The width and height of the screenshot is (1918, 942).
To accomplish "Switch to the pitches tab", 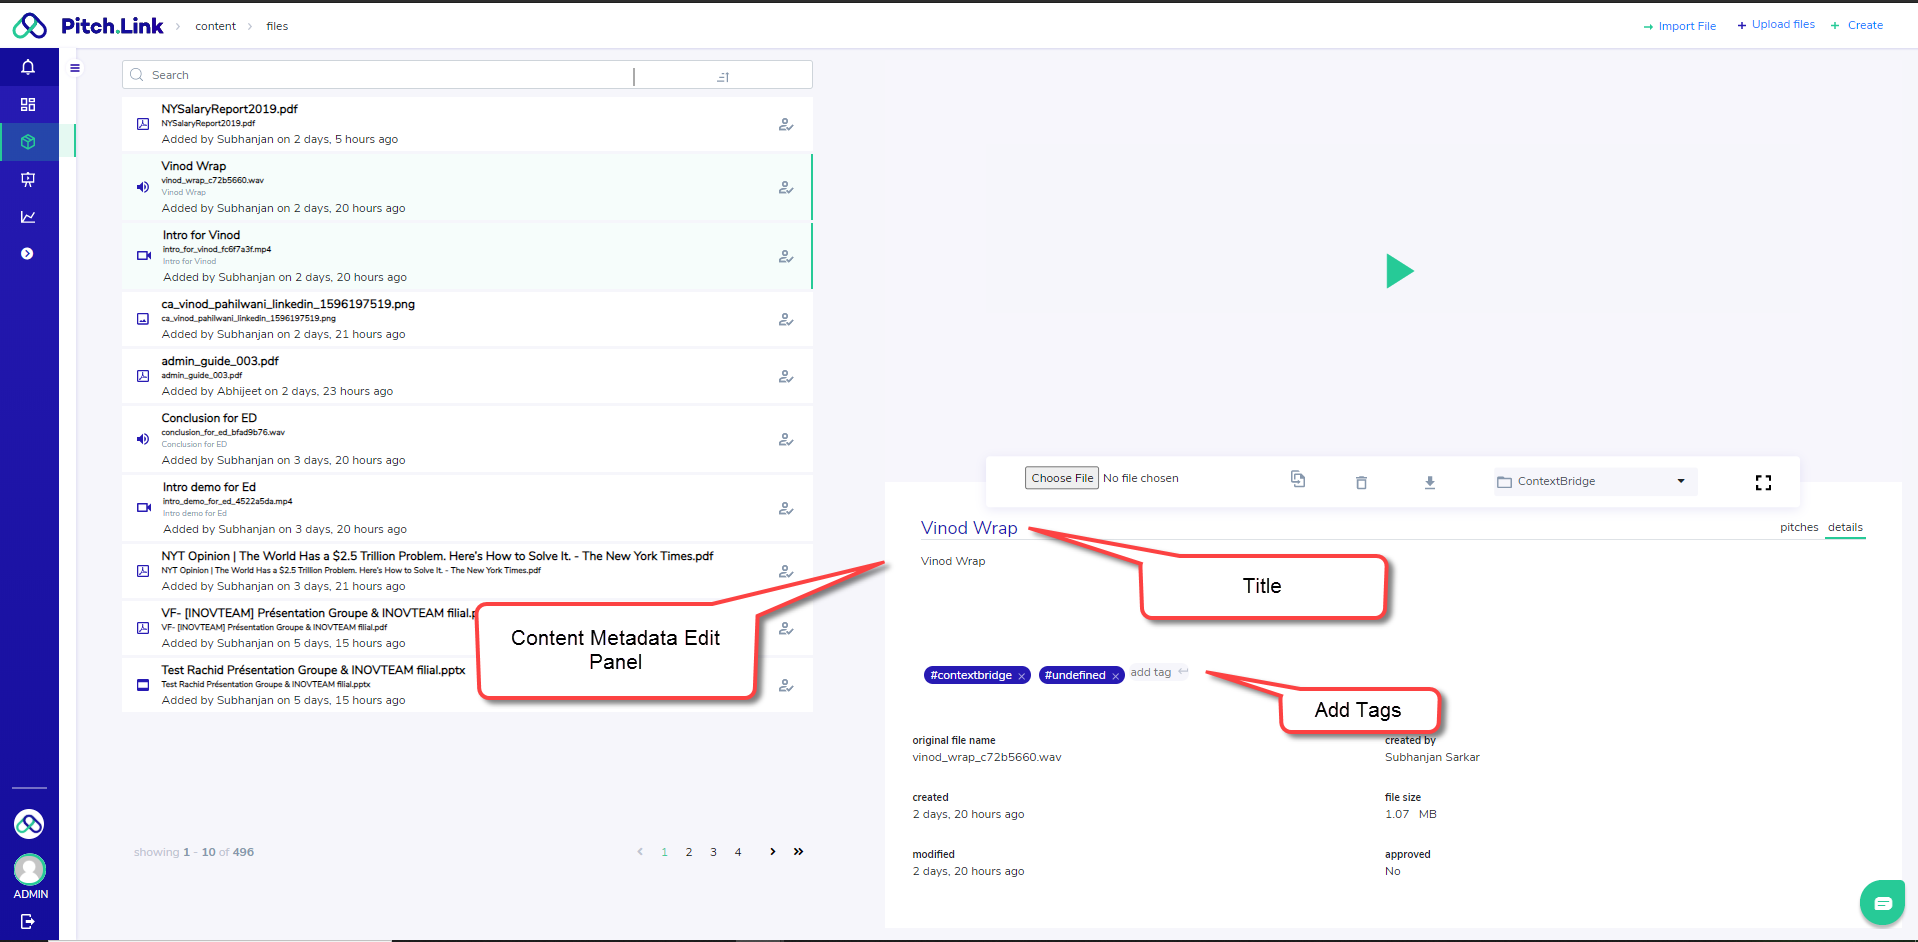I will click(1798, 527).
